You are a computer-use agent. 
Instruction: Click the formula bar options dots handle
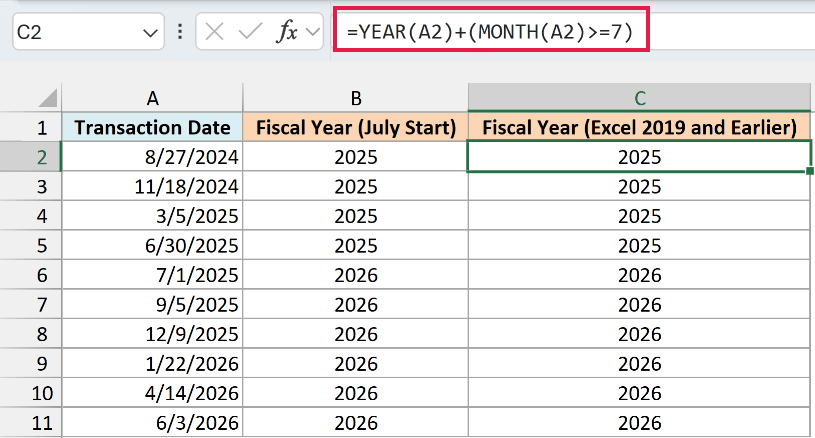[x=180, y=32]
